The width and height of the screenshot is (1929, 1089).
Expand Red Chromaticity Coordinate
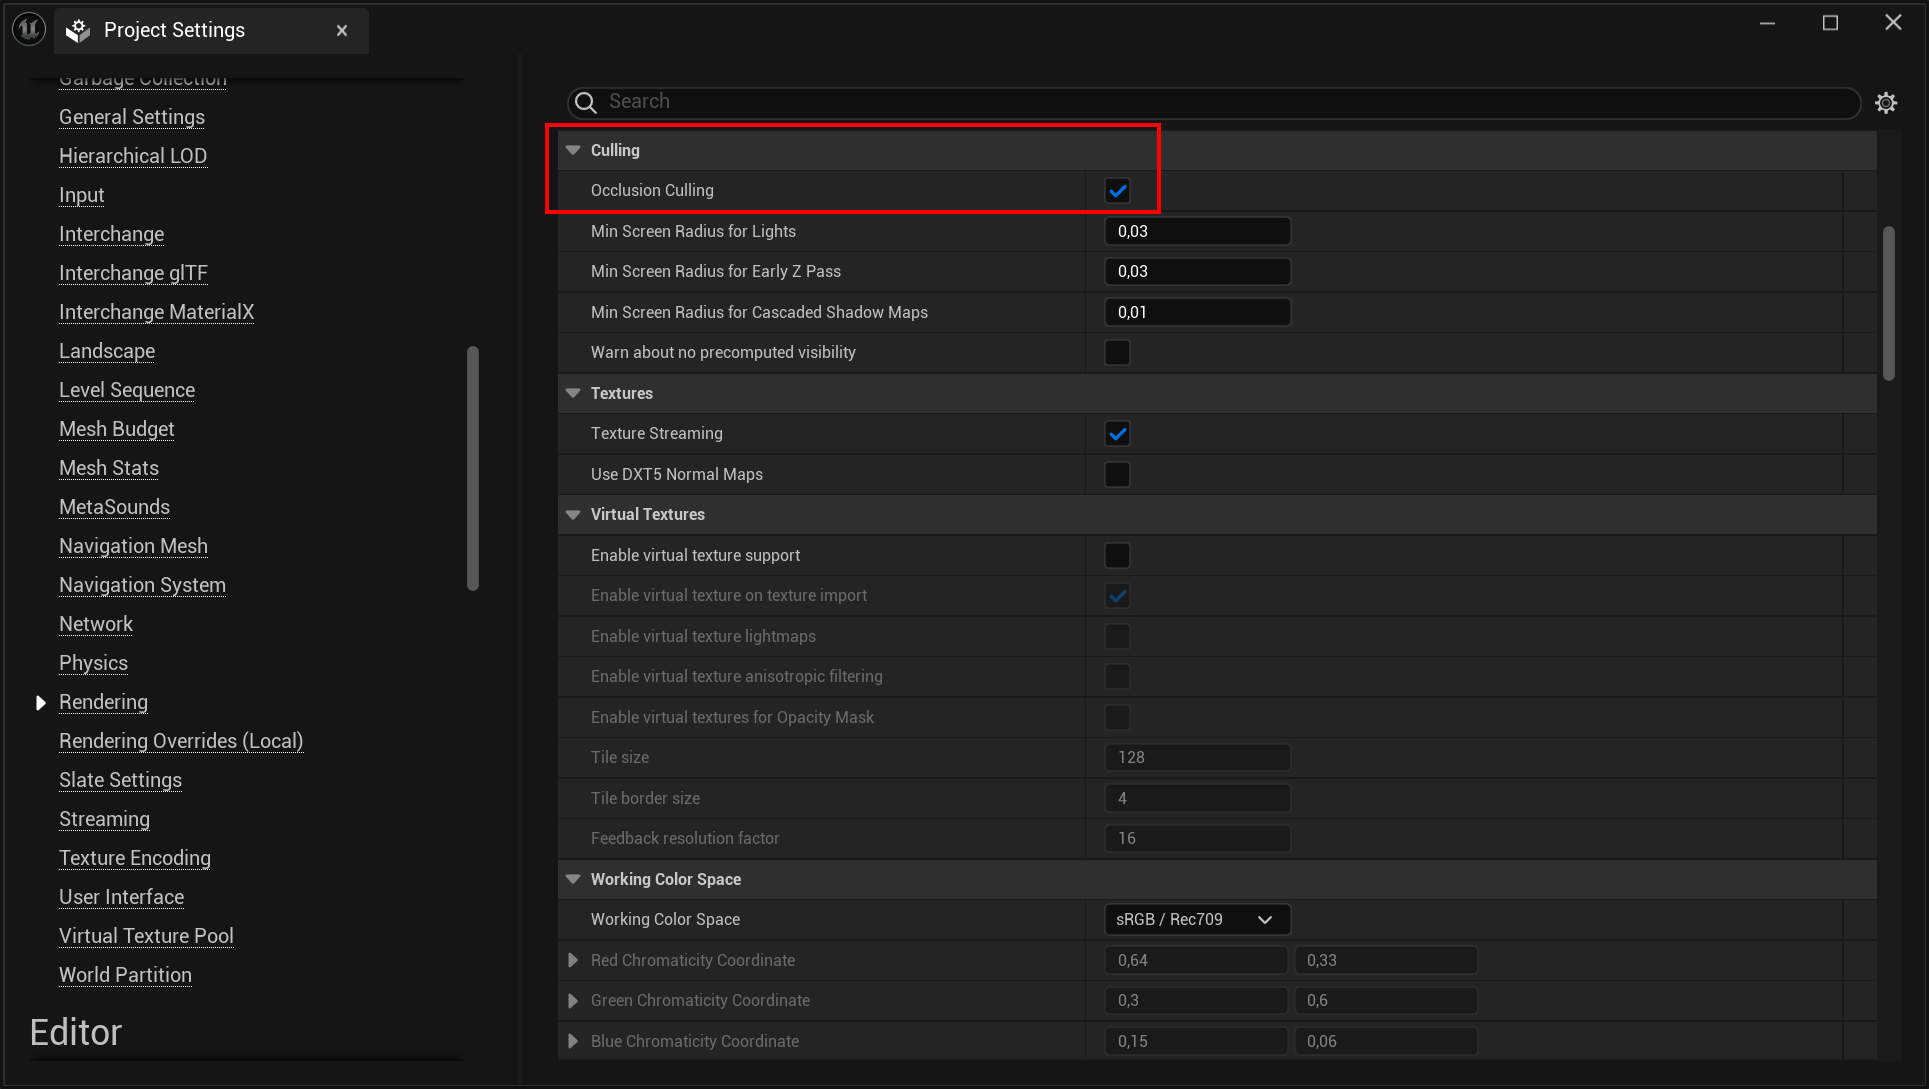(573, 960)
